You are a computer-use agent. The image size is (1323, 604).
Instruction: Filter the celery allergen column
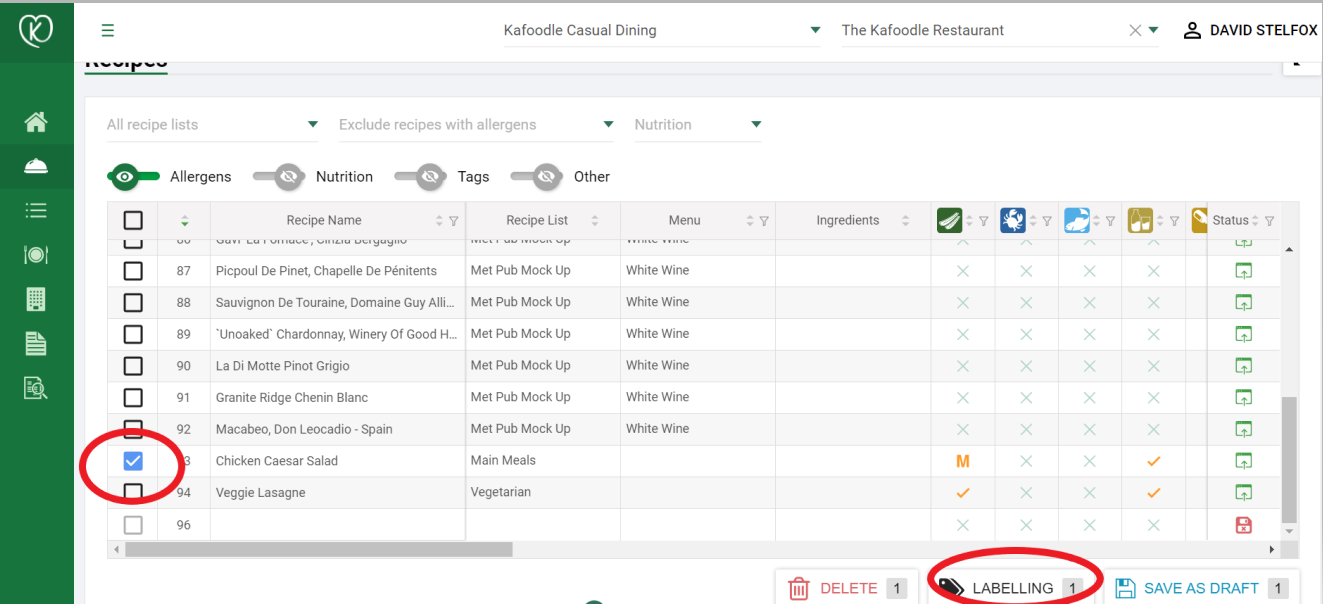(983, 221)
